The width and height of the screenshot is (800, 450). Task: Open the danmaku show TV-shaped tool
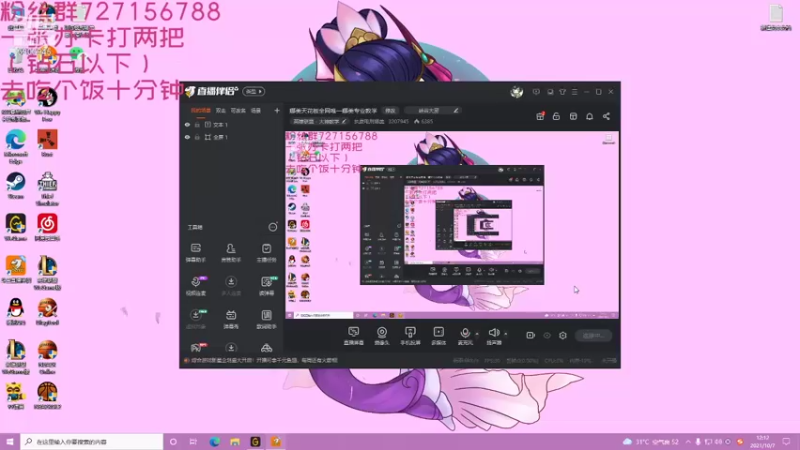pos(231,319)
